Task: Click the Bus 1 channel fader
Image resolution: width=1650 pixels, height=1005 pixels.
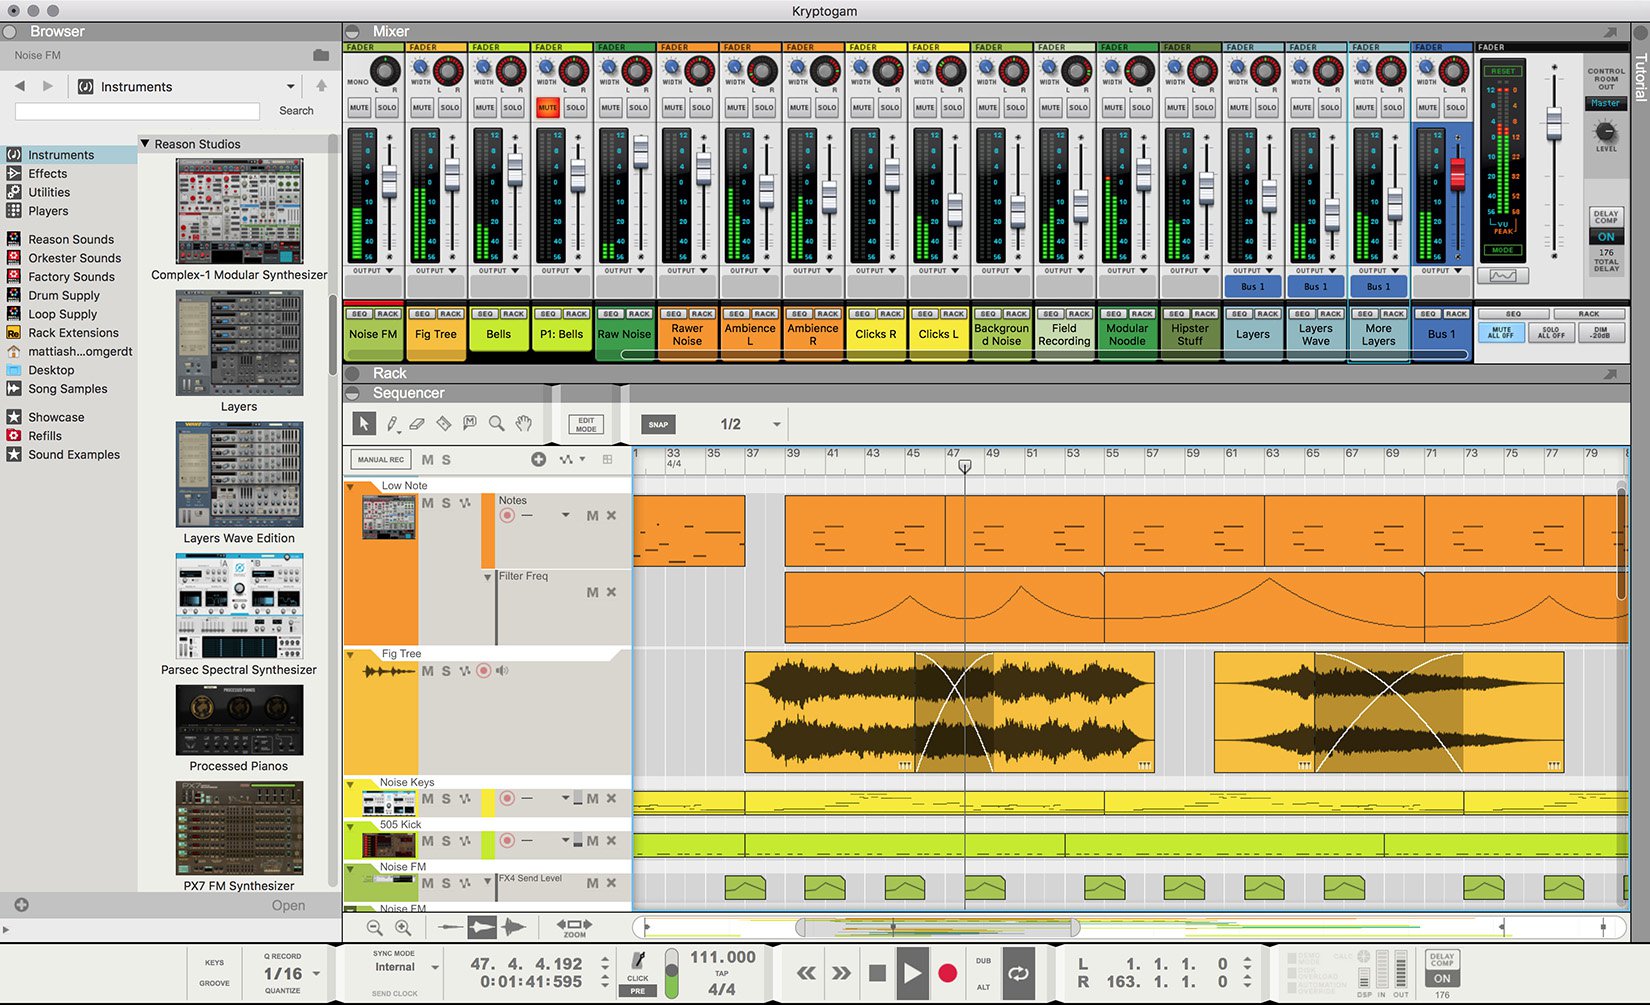Action: [x=1457, y=175]
